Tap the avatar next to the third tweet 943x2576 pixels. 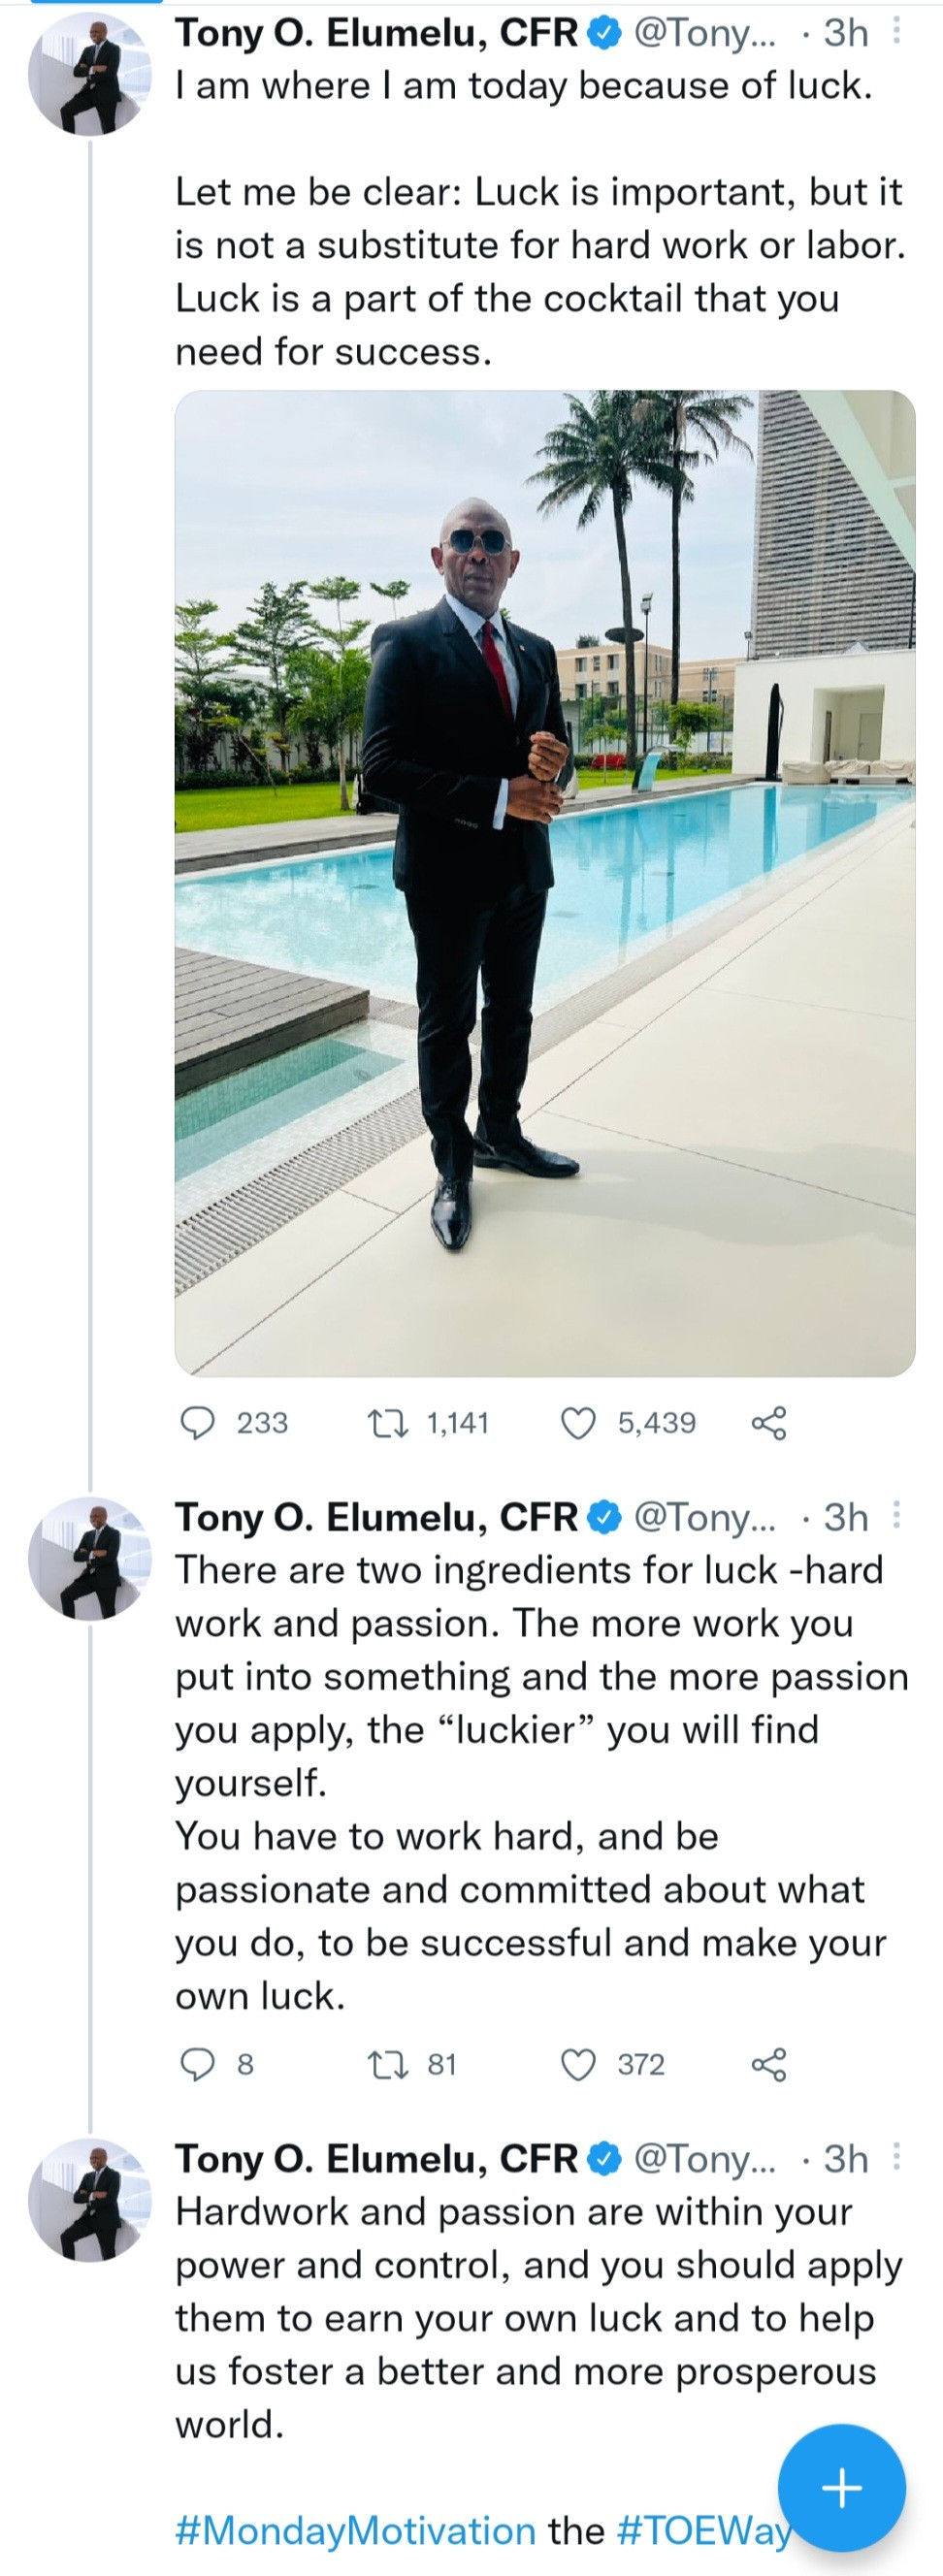click(89, 2200)
